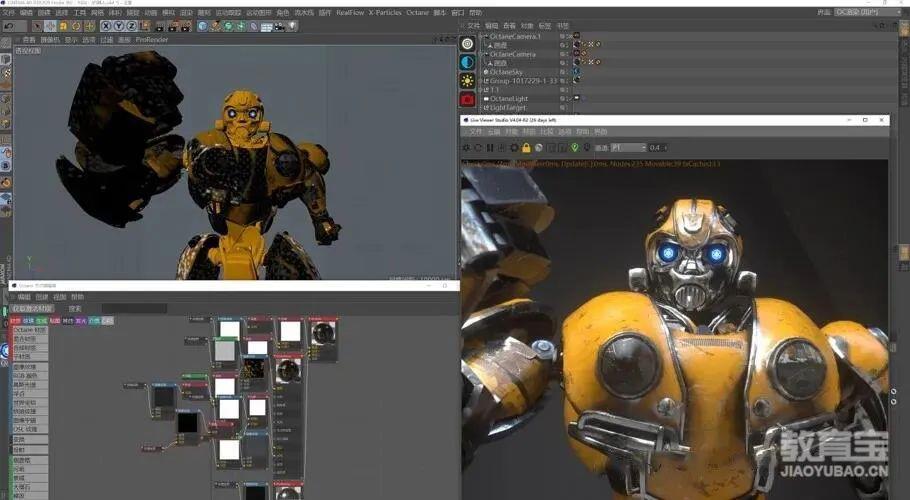Click the green pin picker in Live Viewer
This screenshot has height=500, width=910.
[x=575, y=148]
